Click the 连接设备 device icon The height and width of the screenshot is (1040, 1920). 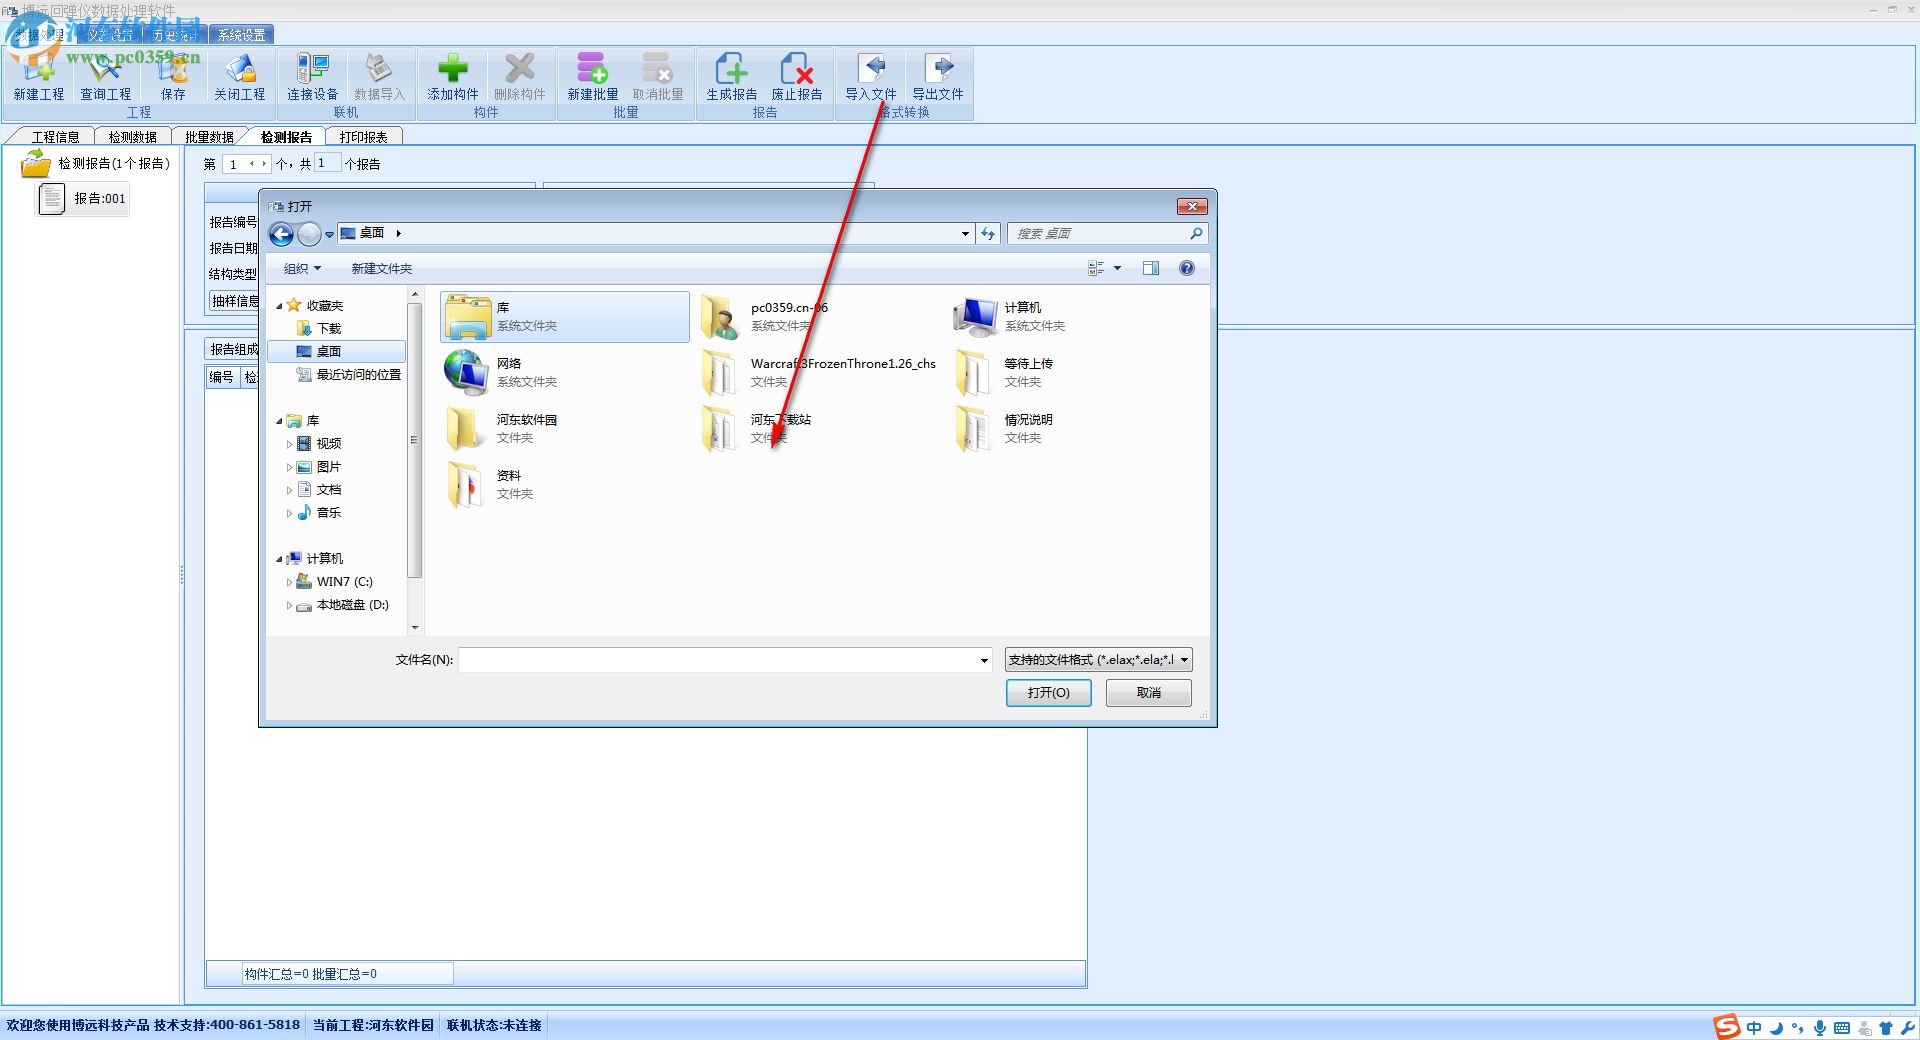point(312,77)
